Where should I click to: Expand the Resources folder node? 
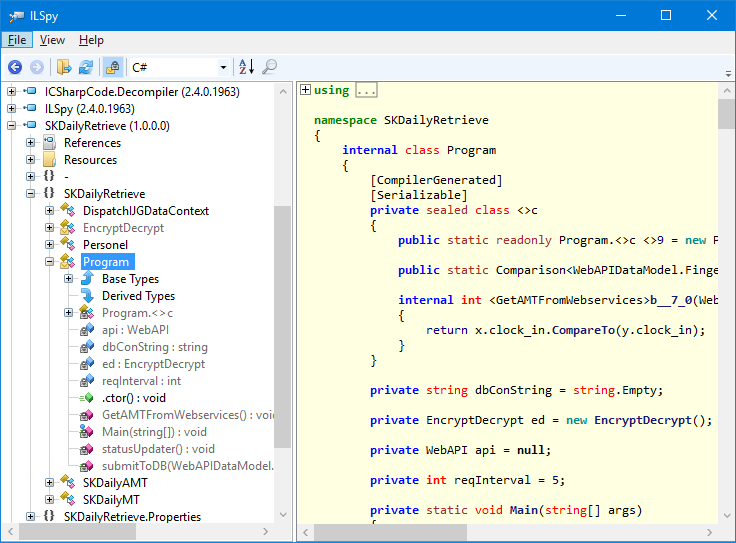tap(31, 160)
